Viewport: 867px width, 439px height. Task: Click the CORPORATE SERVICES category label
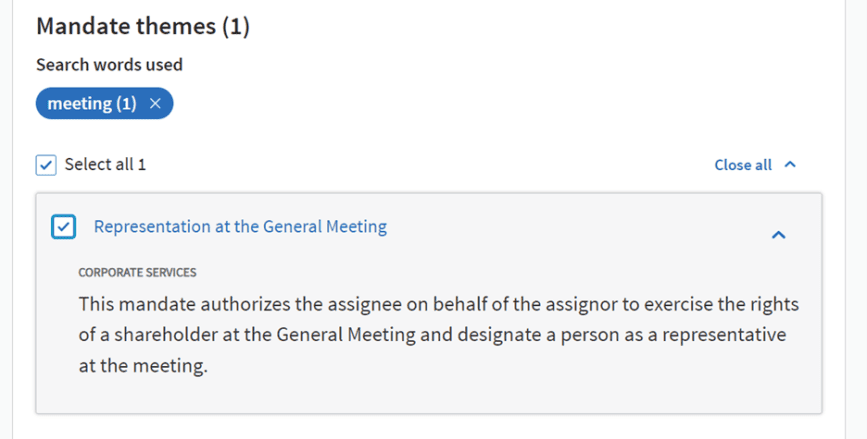pyautogui.click(x=137, y=272)
